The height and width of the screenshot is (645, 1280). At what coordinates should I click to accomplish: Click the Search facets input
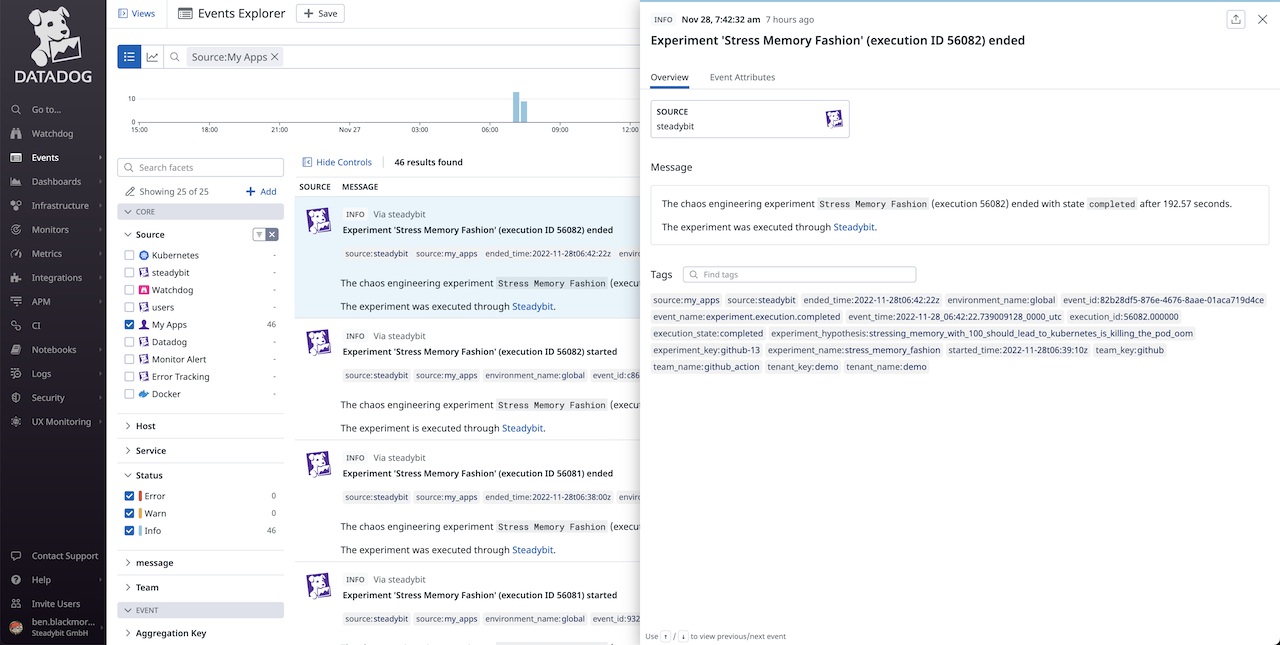click(200, 168)
